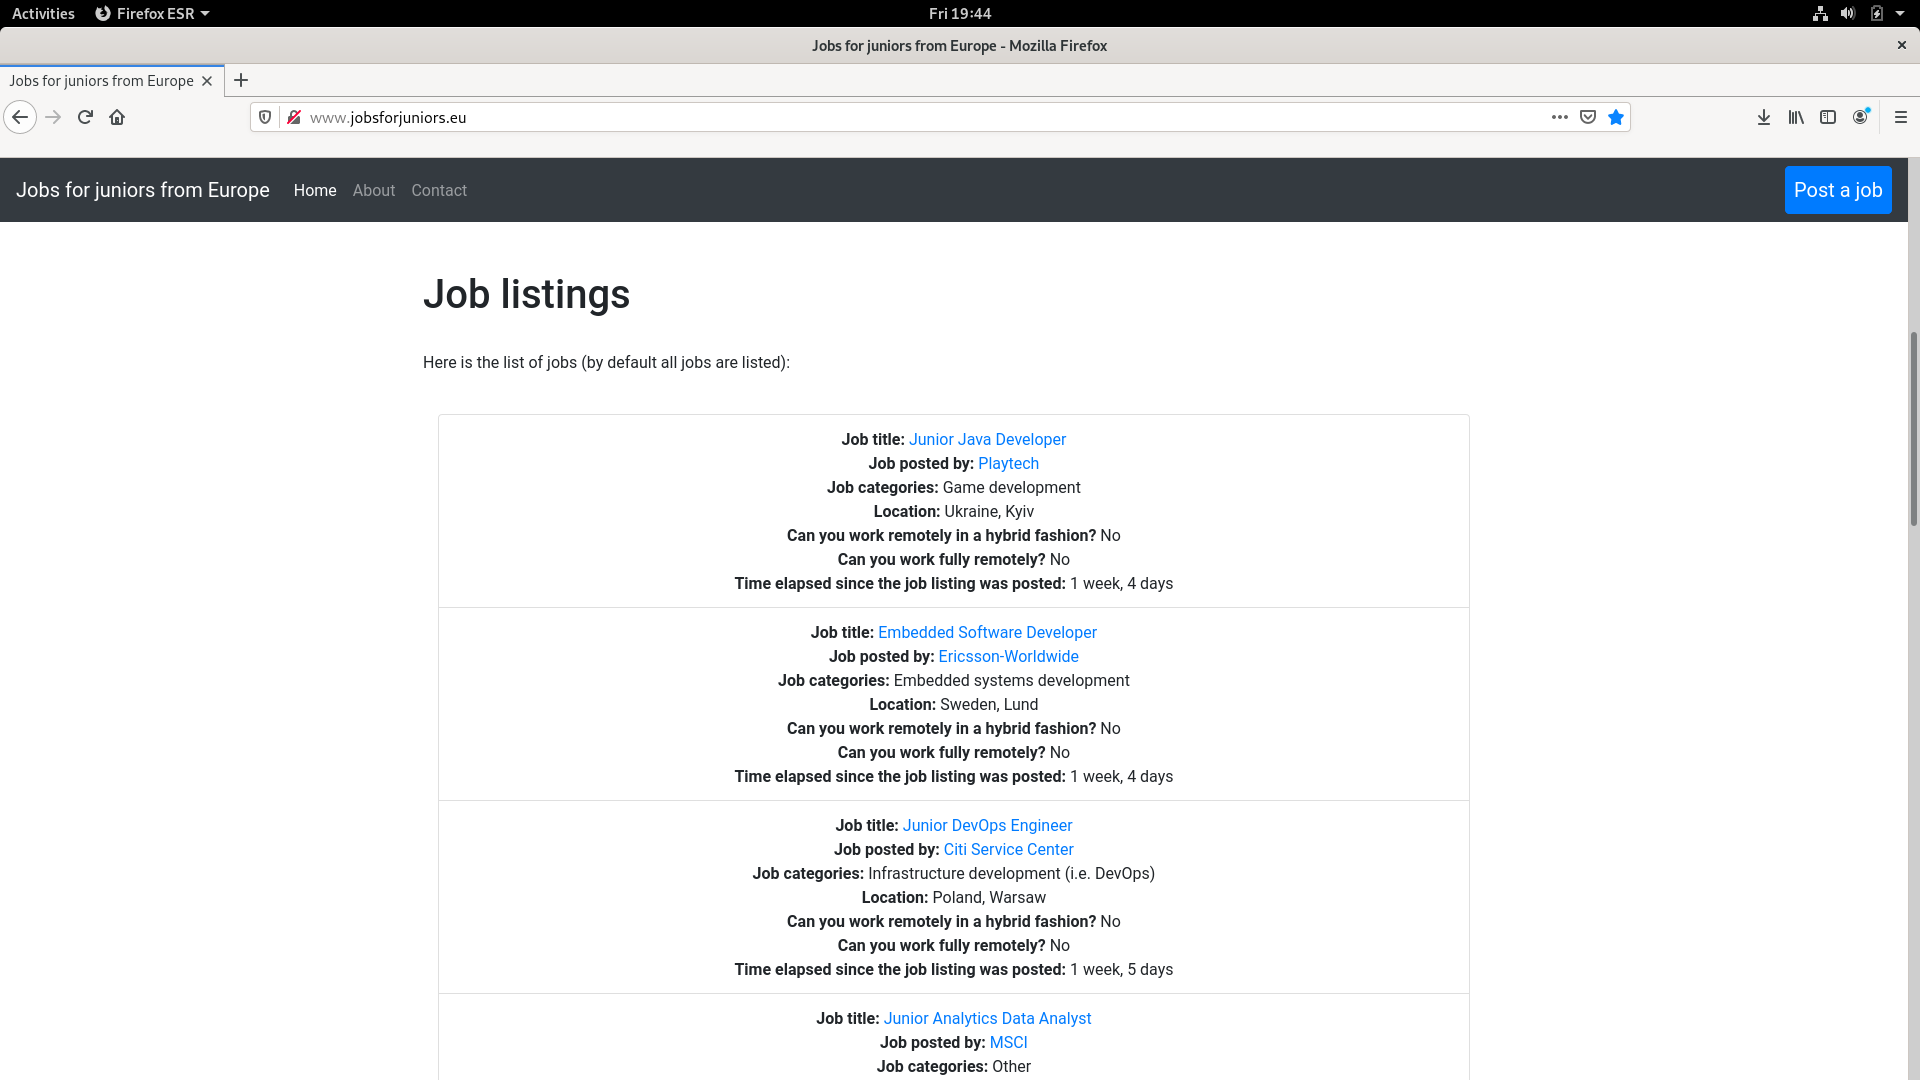1920x1080 pixels.
Task: Bookmark star icon in address bar
Action: point(1616,117)
